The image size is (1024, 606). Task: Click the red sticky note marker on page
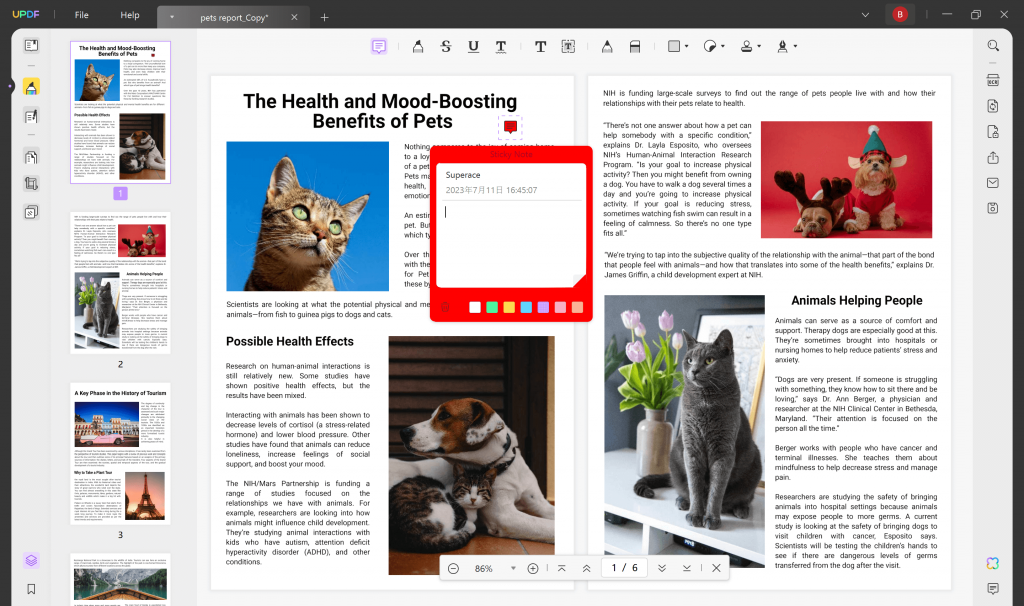tap(511, 126)
